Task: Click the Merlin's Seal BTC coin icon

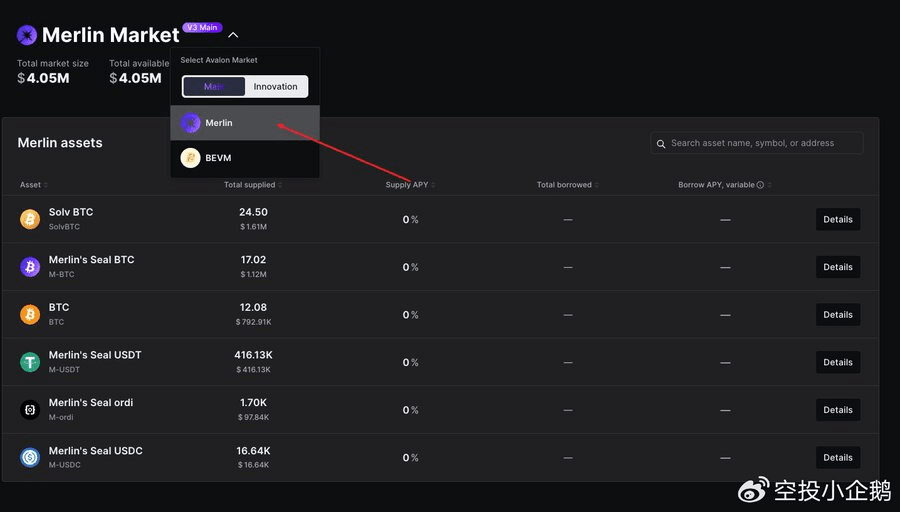Action: 30,266
